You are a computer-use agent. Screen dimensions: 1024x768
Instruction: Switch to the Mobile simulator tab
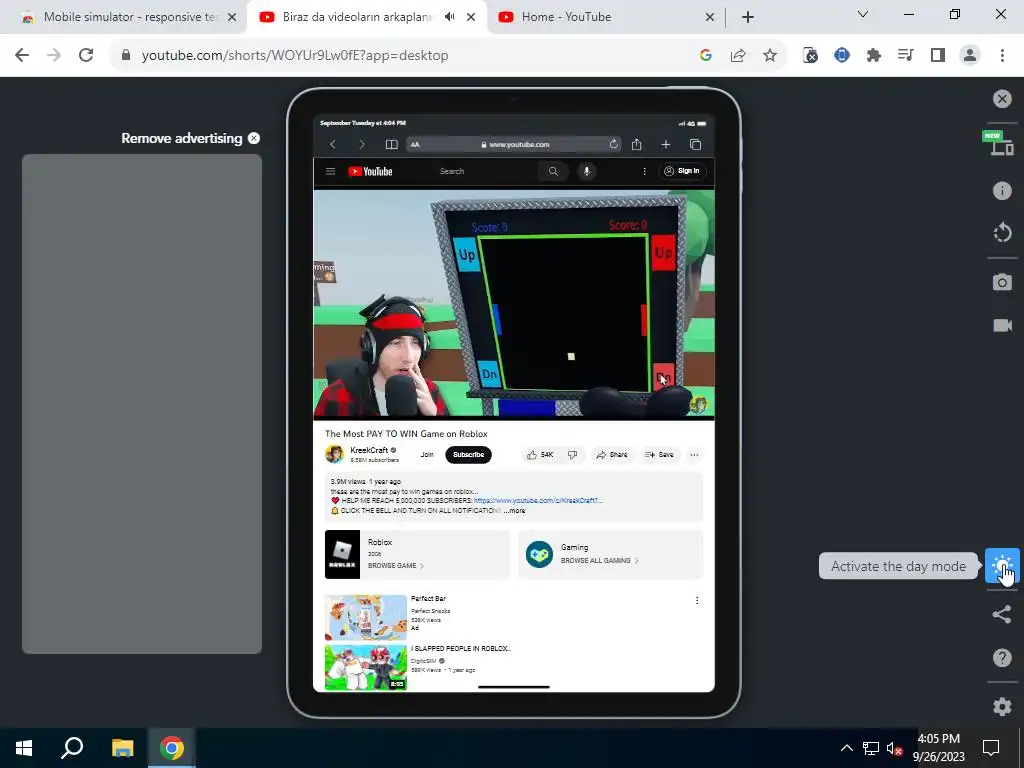(x=129, y=17)
